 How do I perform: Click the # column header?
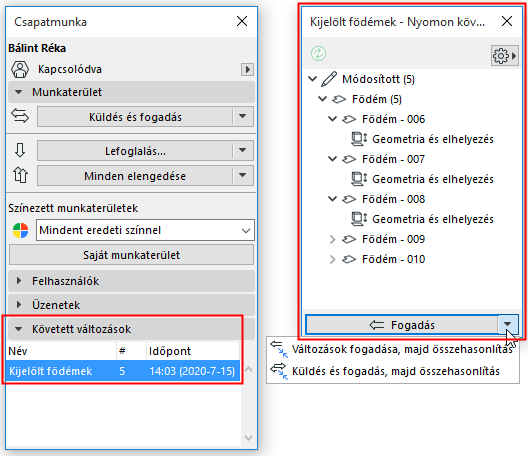pos(131,351)
